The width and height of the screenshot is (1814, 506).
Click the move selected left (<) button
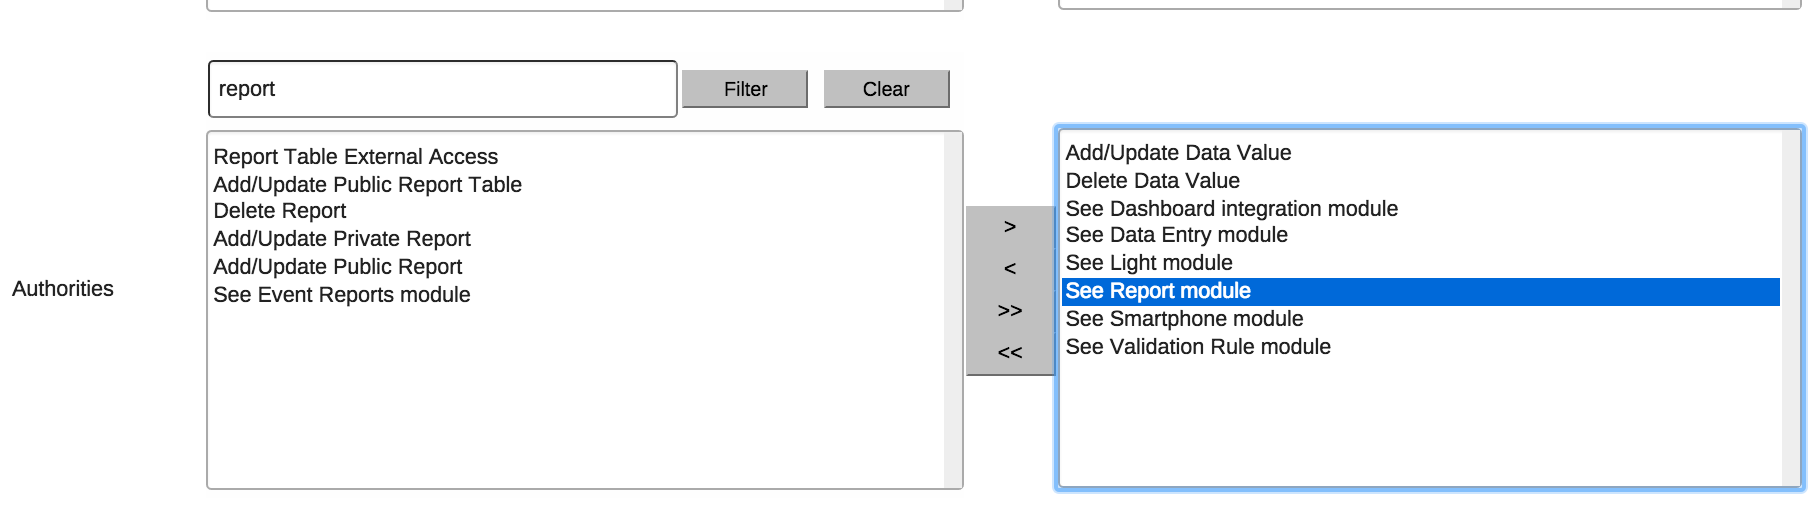tap(1010, 269)
